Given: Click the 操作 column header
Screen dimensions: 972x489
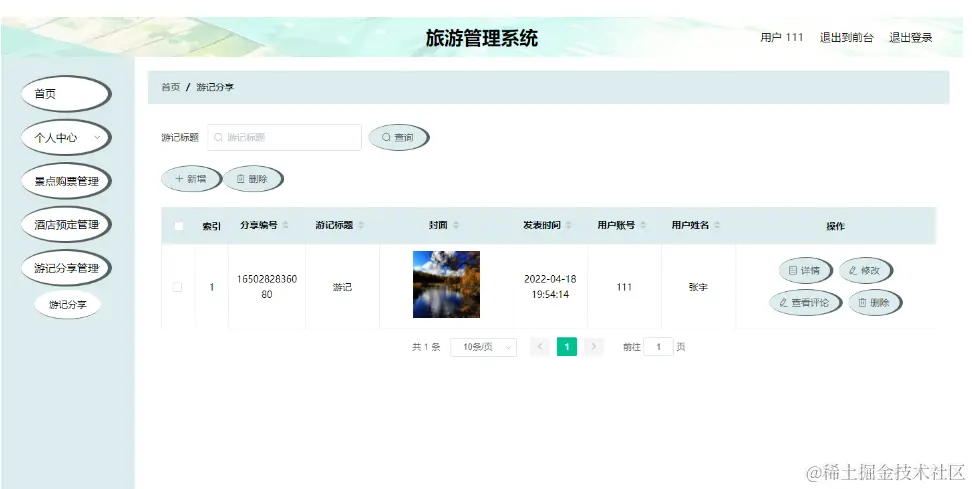Looking at the screenshot, I should tap(836, 226).
